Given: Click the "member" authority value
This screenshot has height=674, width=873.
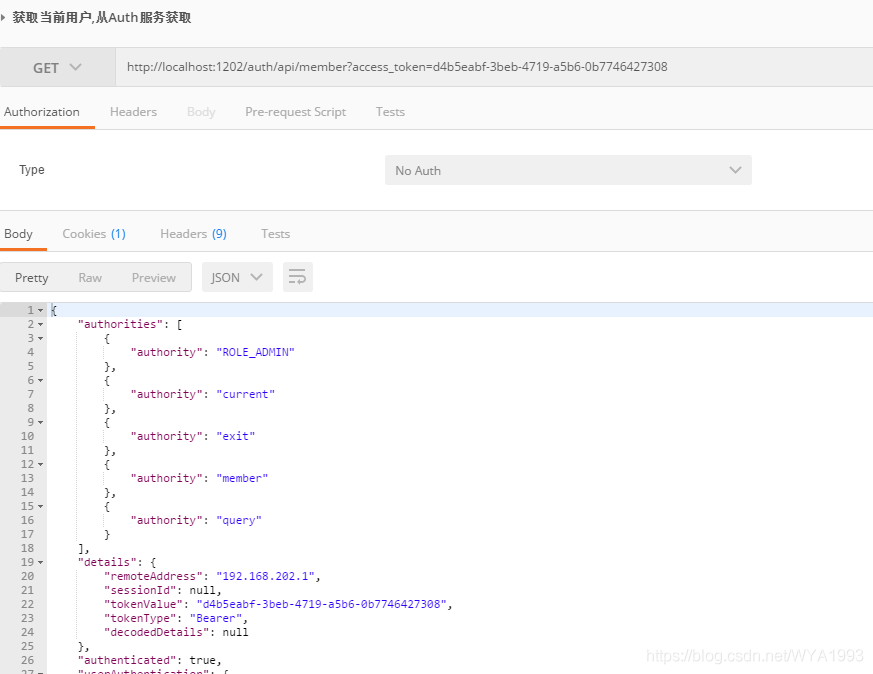Looking at the screenshot, I should point(242,478).
